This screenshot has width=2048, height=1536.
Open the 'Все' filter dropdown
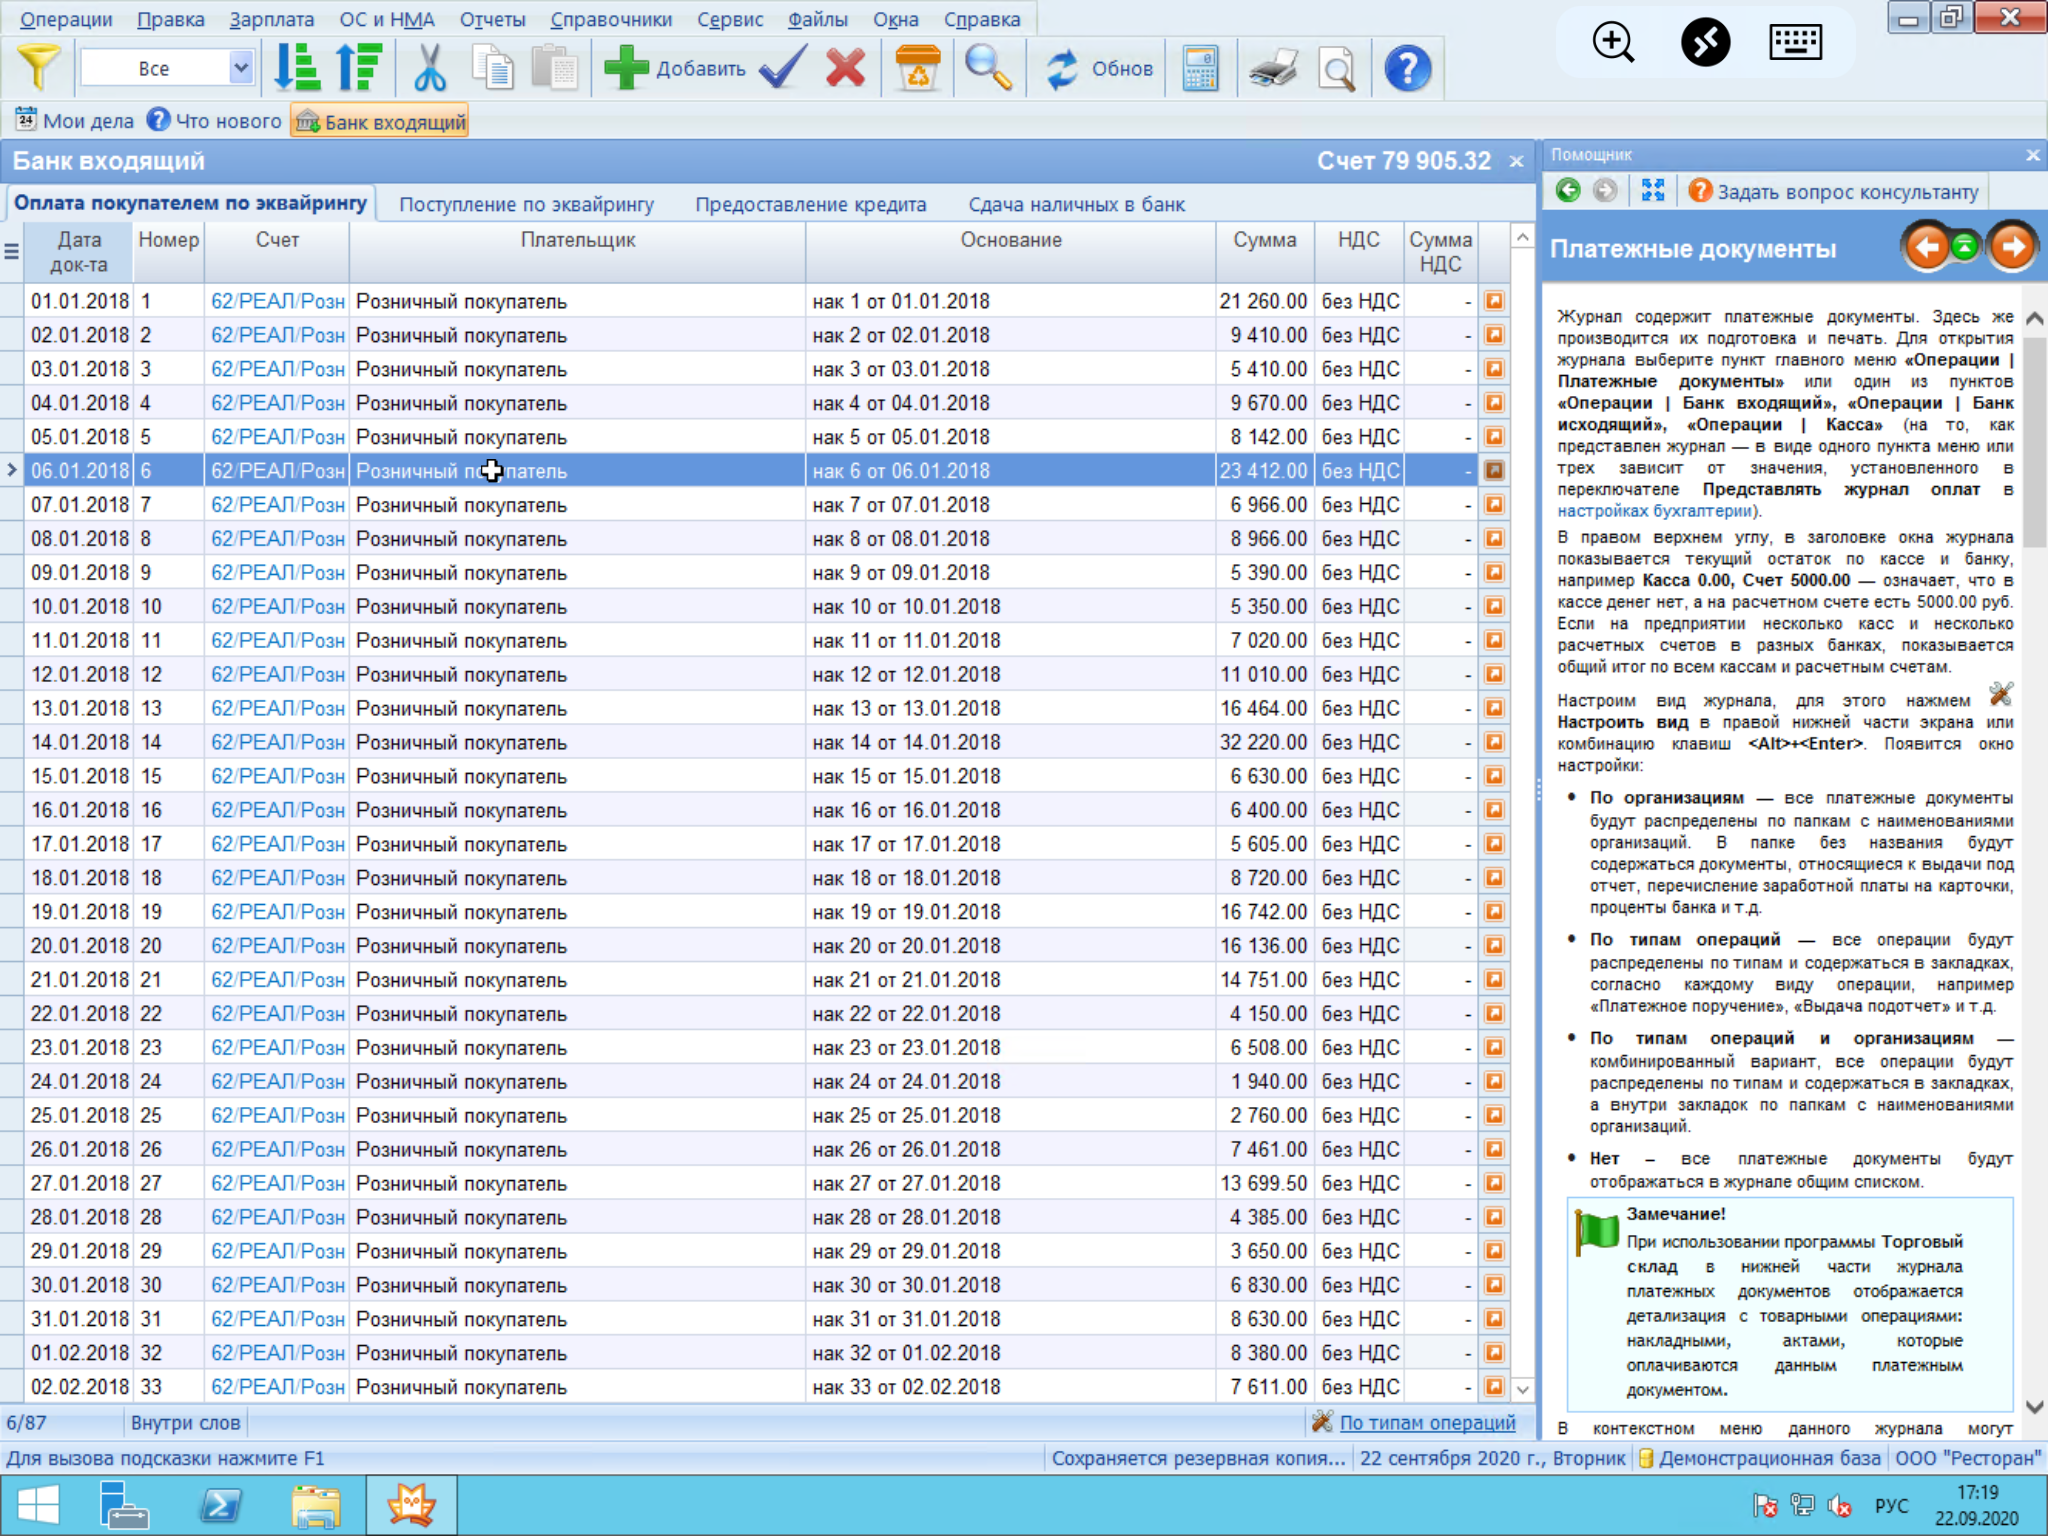pyautogui.click(x=240, y=68)
